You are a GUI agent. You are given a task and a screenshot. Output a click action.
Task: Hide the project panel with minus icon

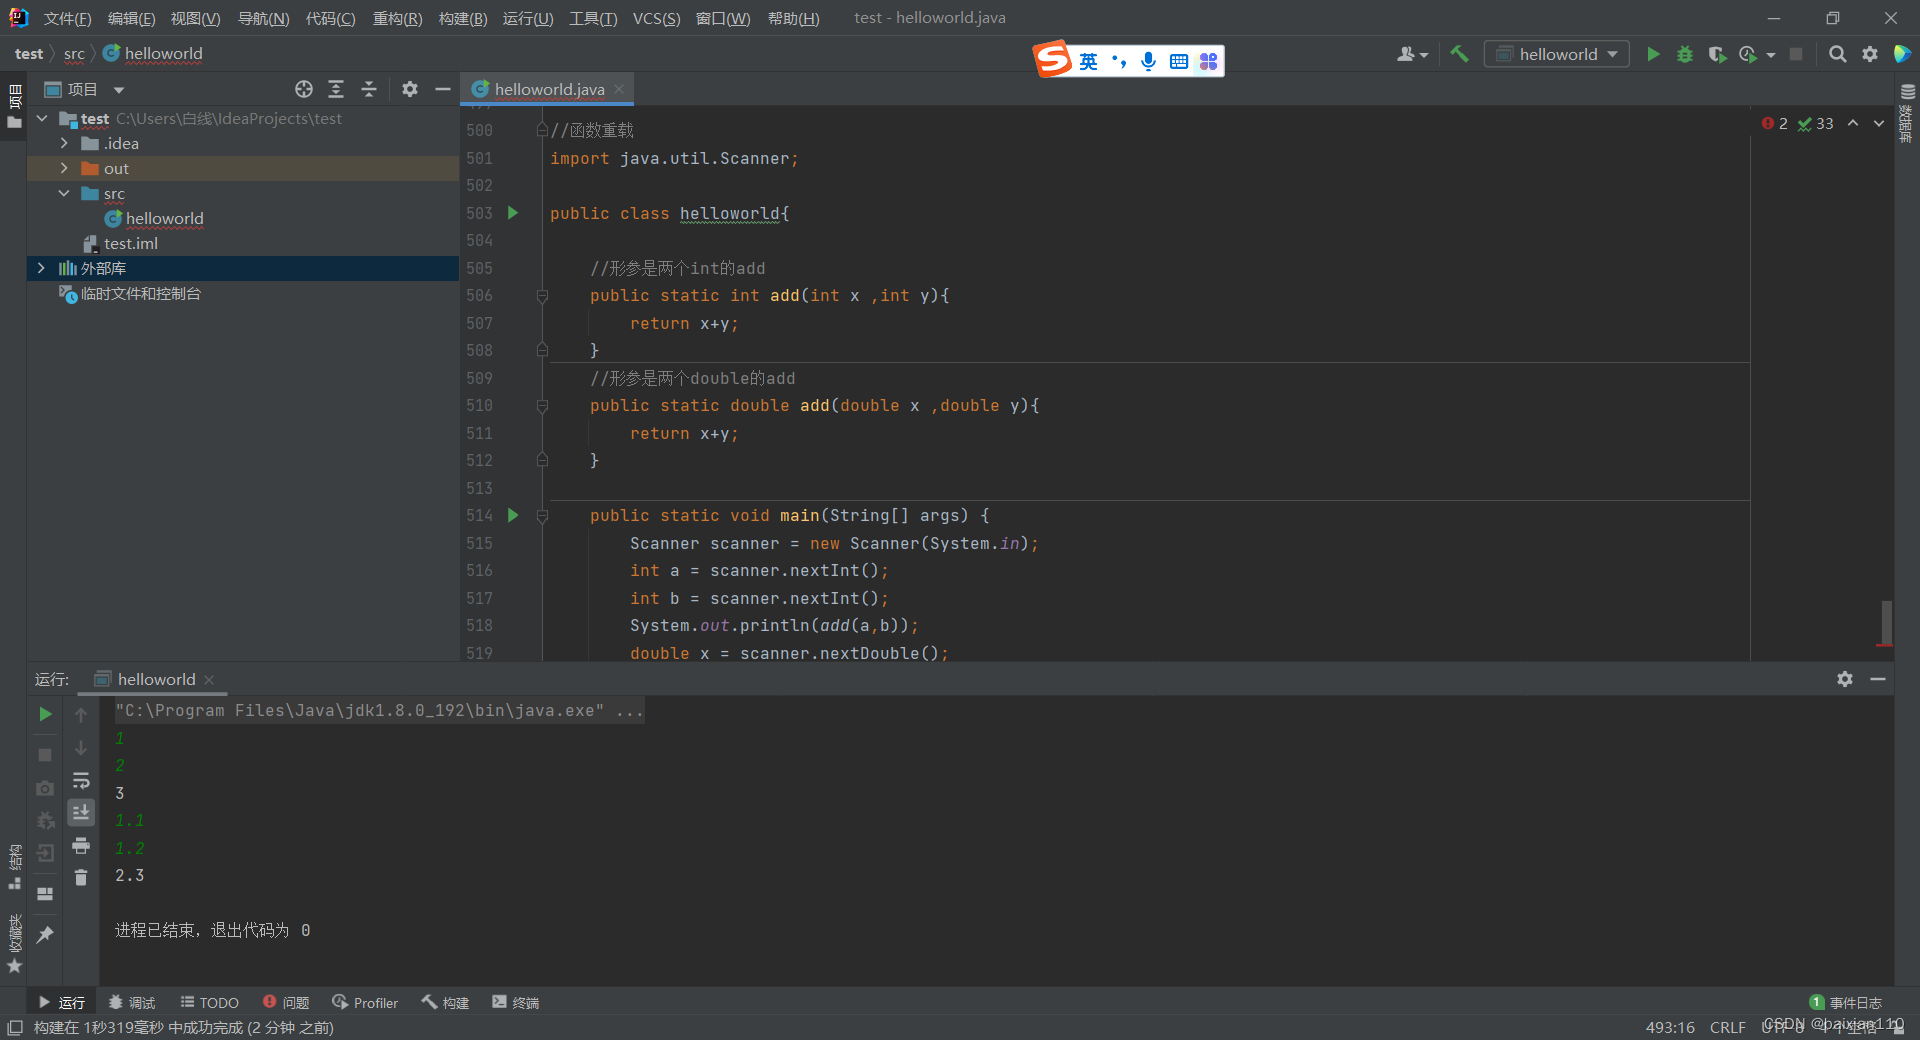(443, 89)
